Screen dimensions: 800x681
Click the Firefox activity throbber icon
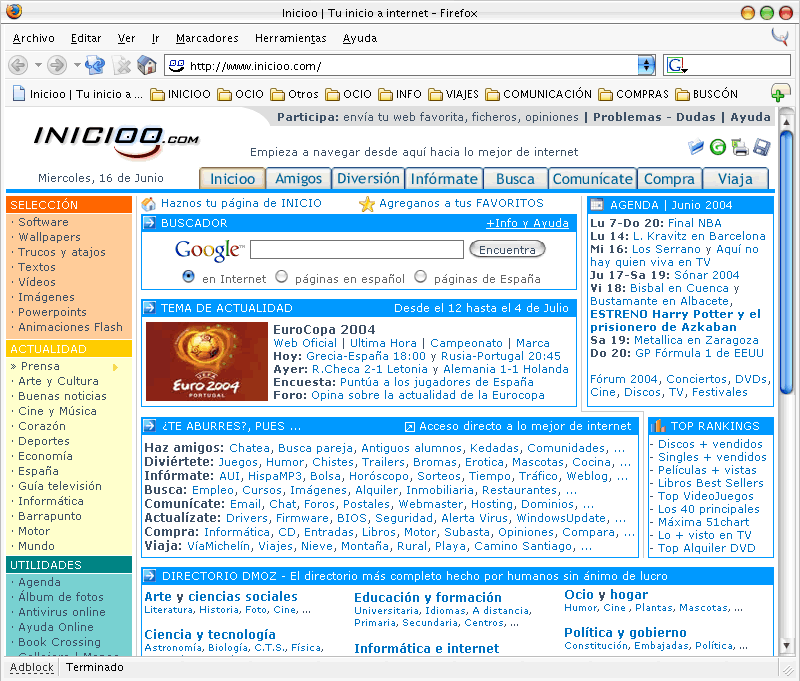(780, 37)
